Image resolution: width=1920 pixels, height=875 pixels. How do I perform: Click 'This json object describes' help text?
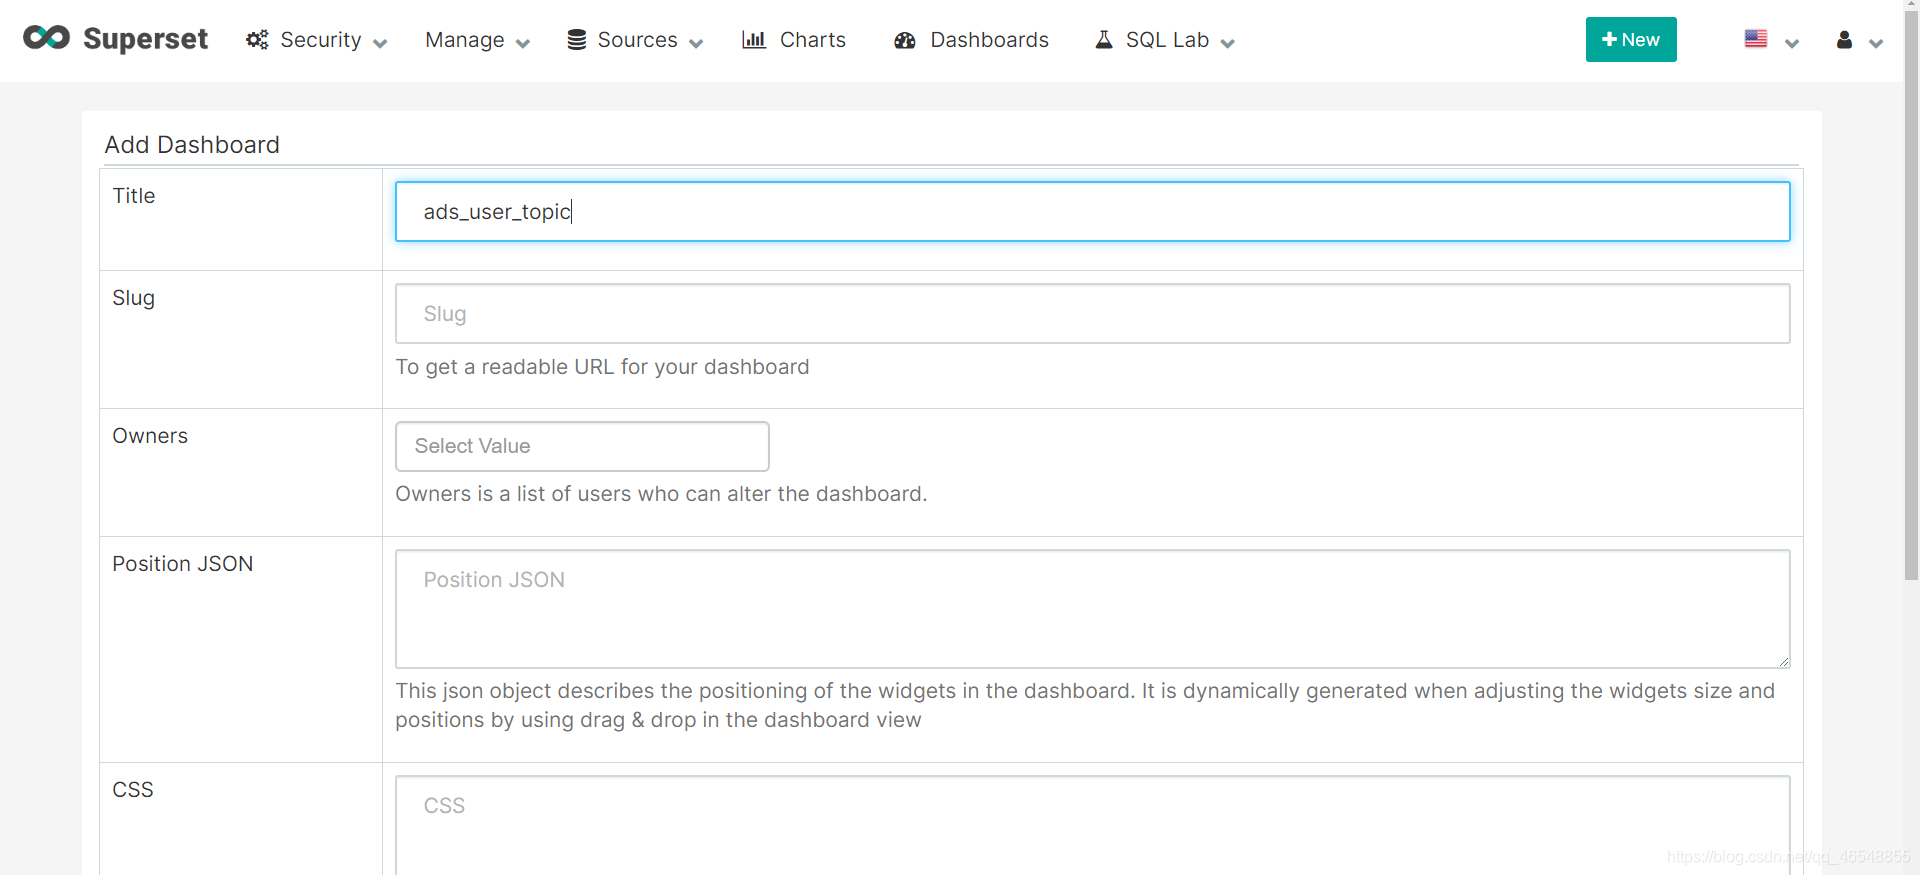point(1085,705)
